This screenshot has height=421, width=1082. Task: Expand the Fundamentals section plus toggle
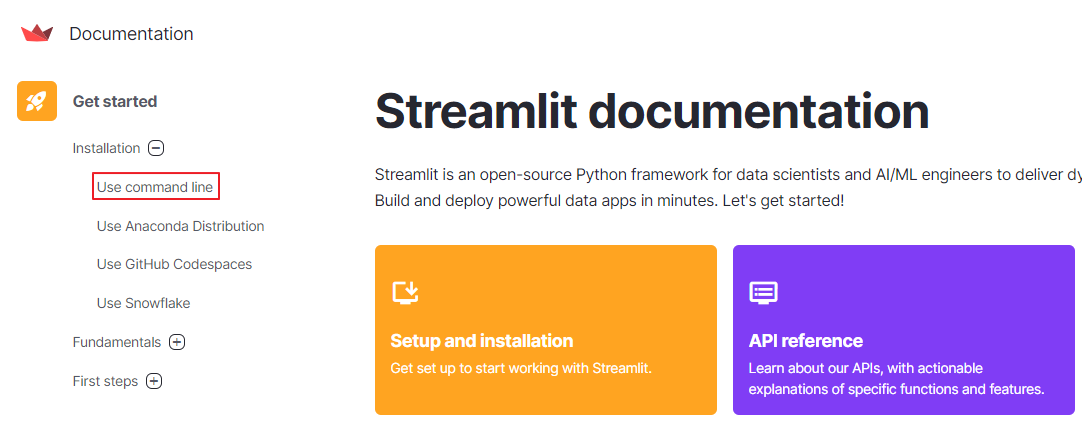(x=177, y=342)
